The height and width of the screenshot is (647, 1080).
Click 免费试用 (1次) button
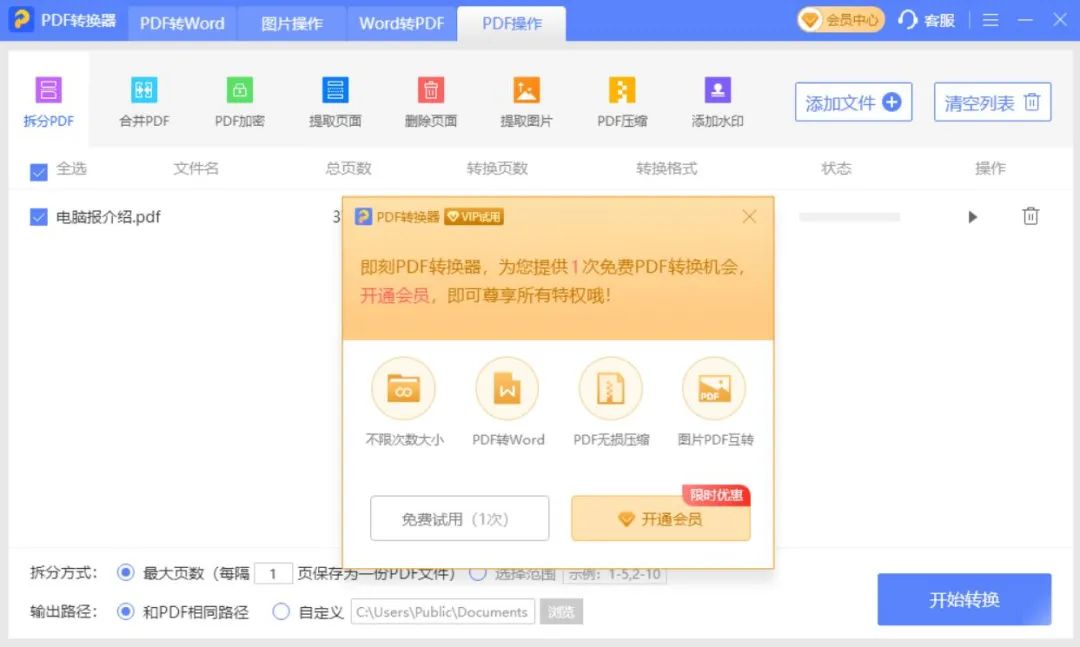(x=459, y=518)
